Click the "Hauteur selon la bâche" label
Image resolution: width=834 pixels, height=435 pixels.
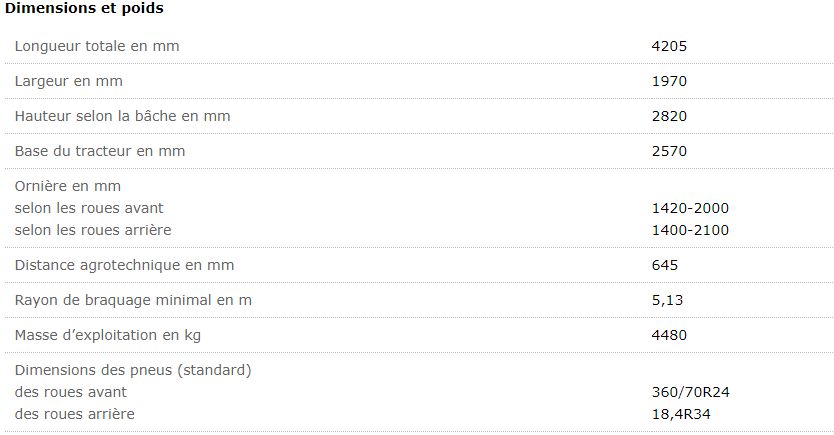point(122,116)
